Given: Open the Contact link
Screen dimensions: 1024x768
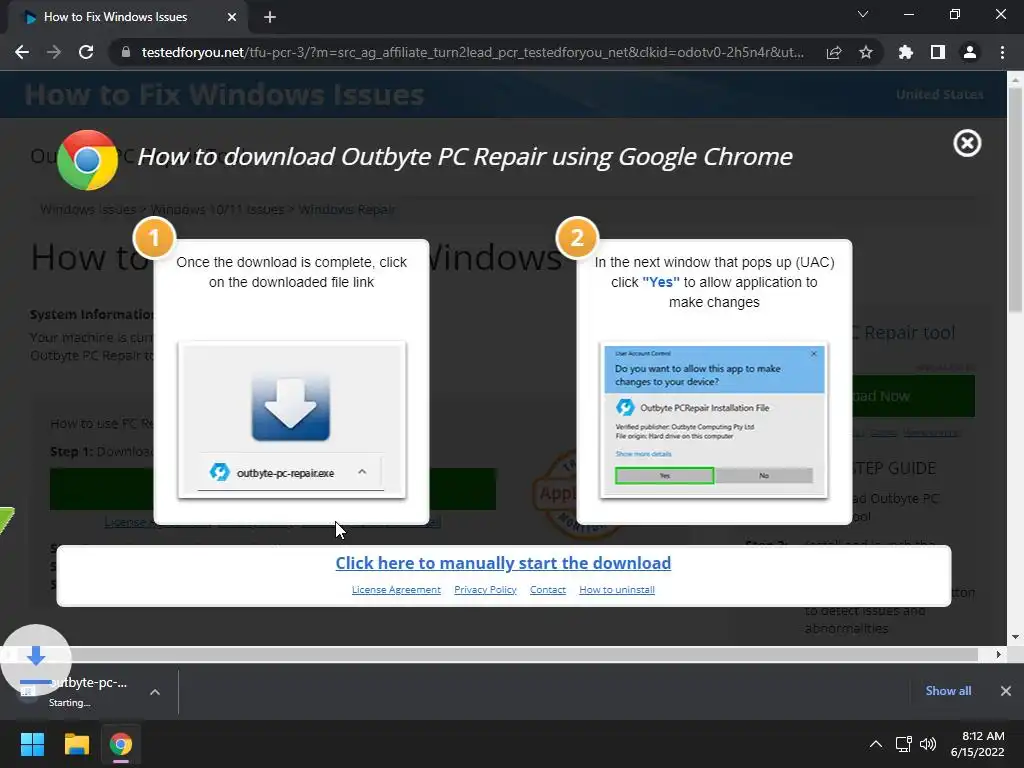Looking at the screenshot, I should 548,590.
